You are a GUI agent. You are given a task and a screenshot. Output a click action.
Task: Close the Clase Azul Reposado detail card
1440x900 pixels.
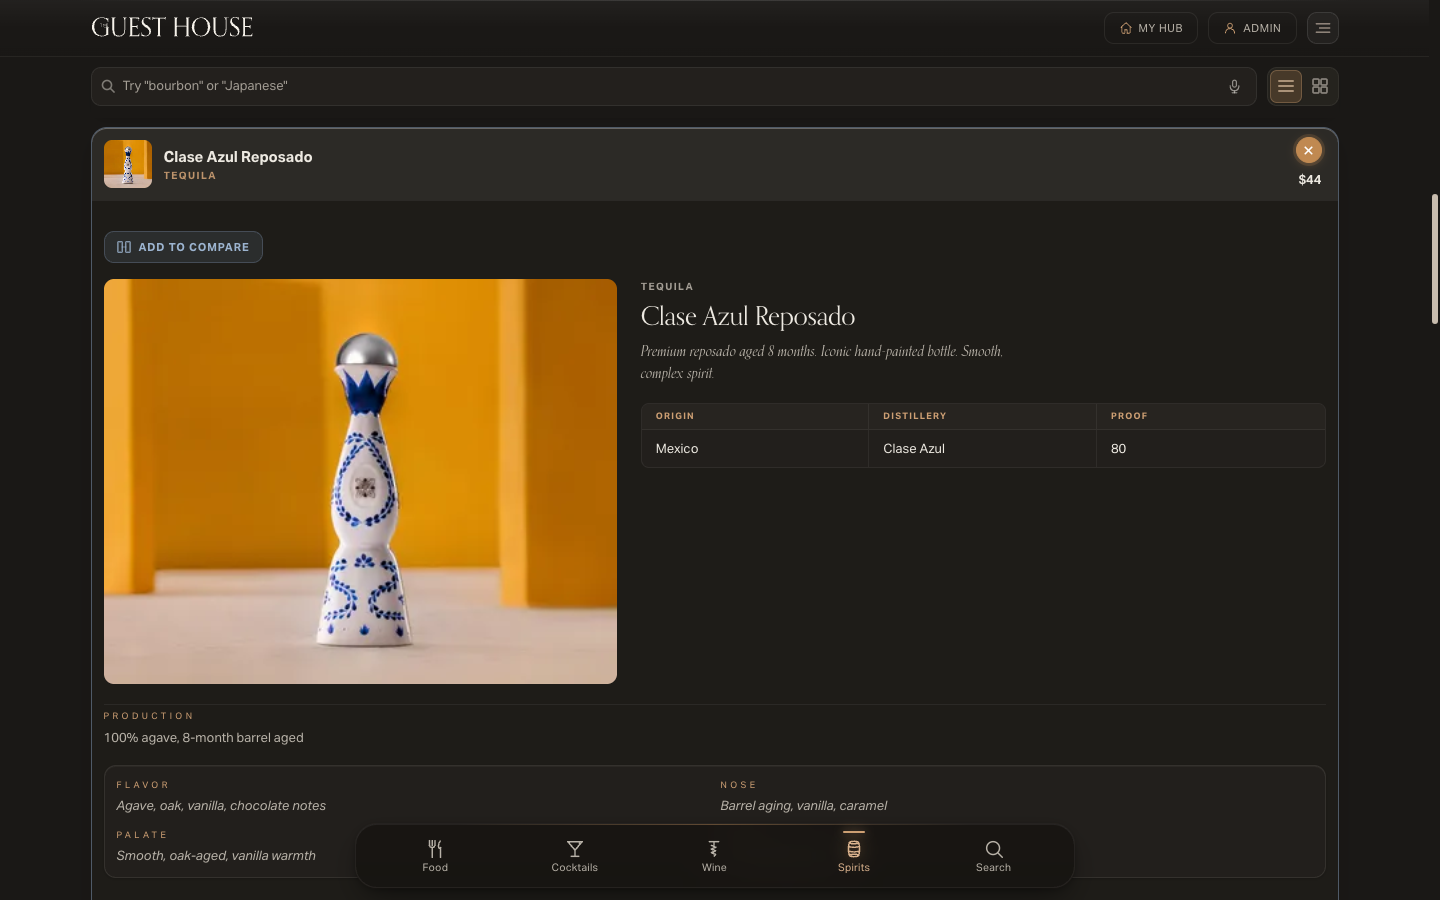(x=1308, y=150)
